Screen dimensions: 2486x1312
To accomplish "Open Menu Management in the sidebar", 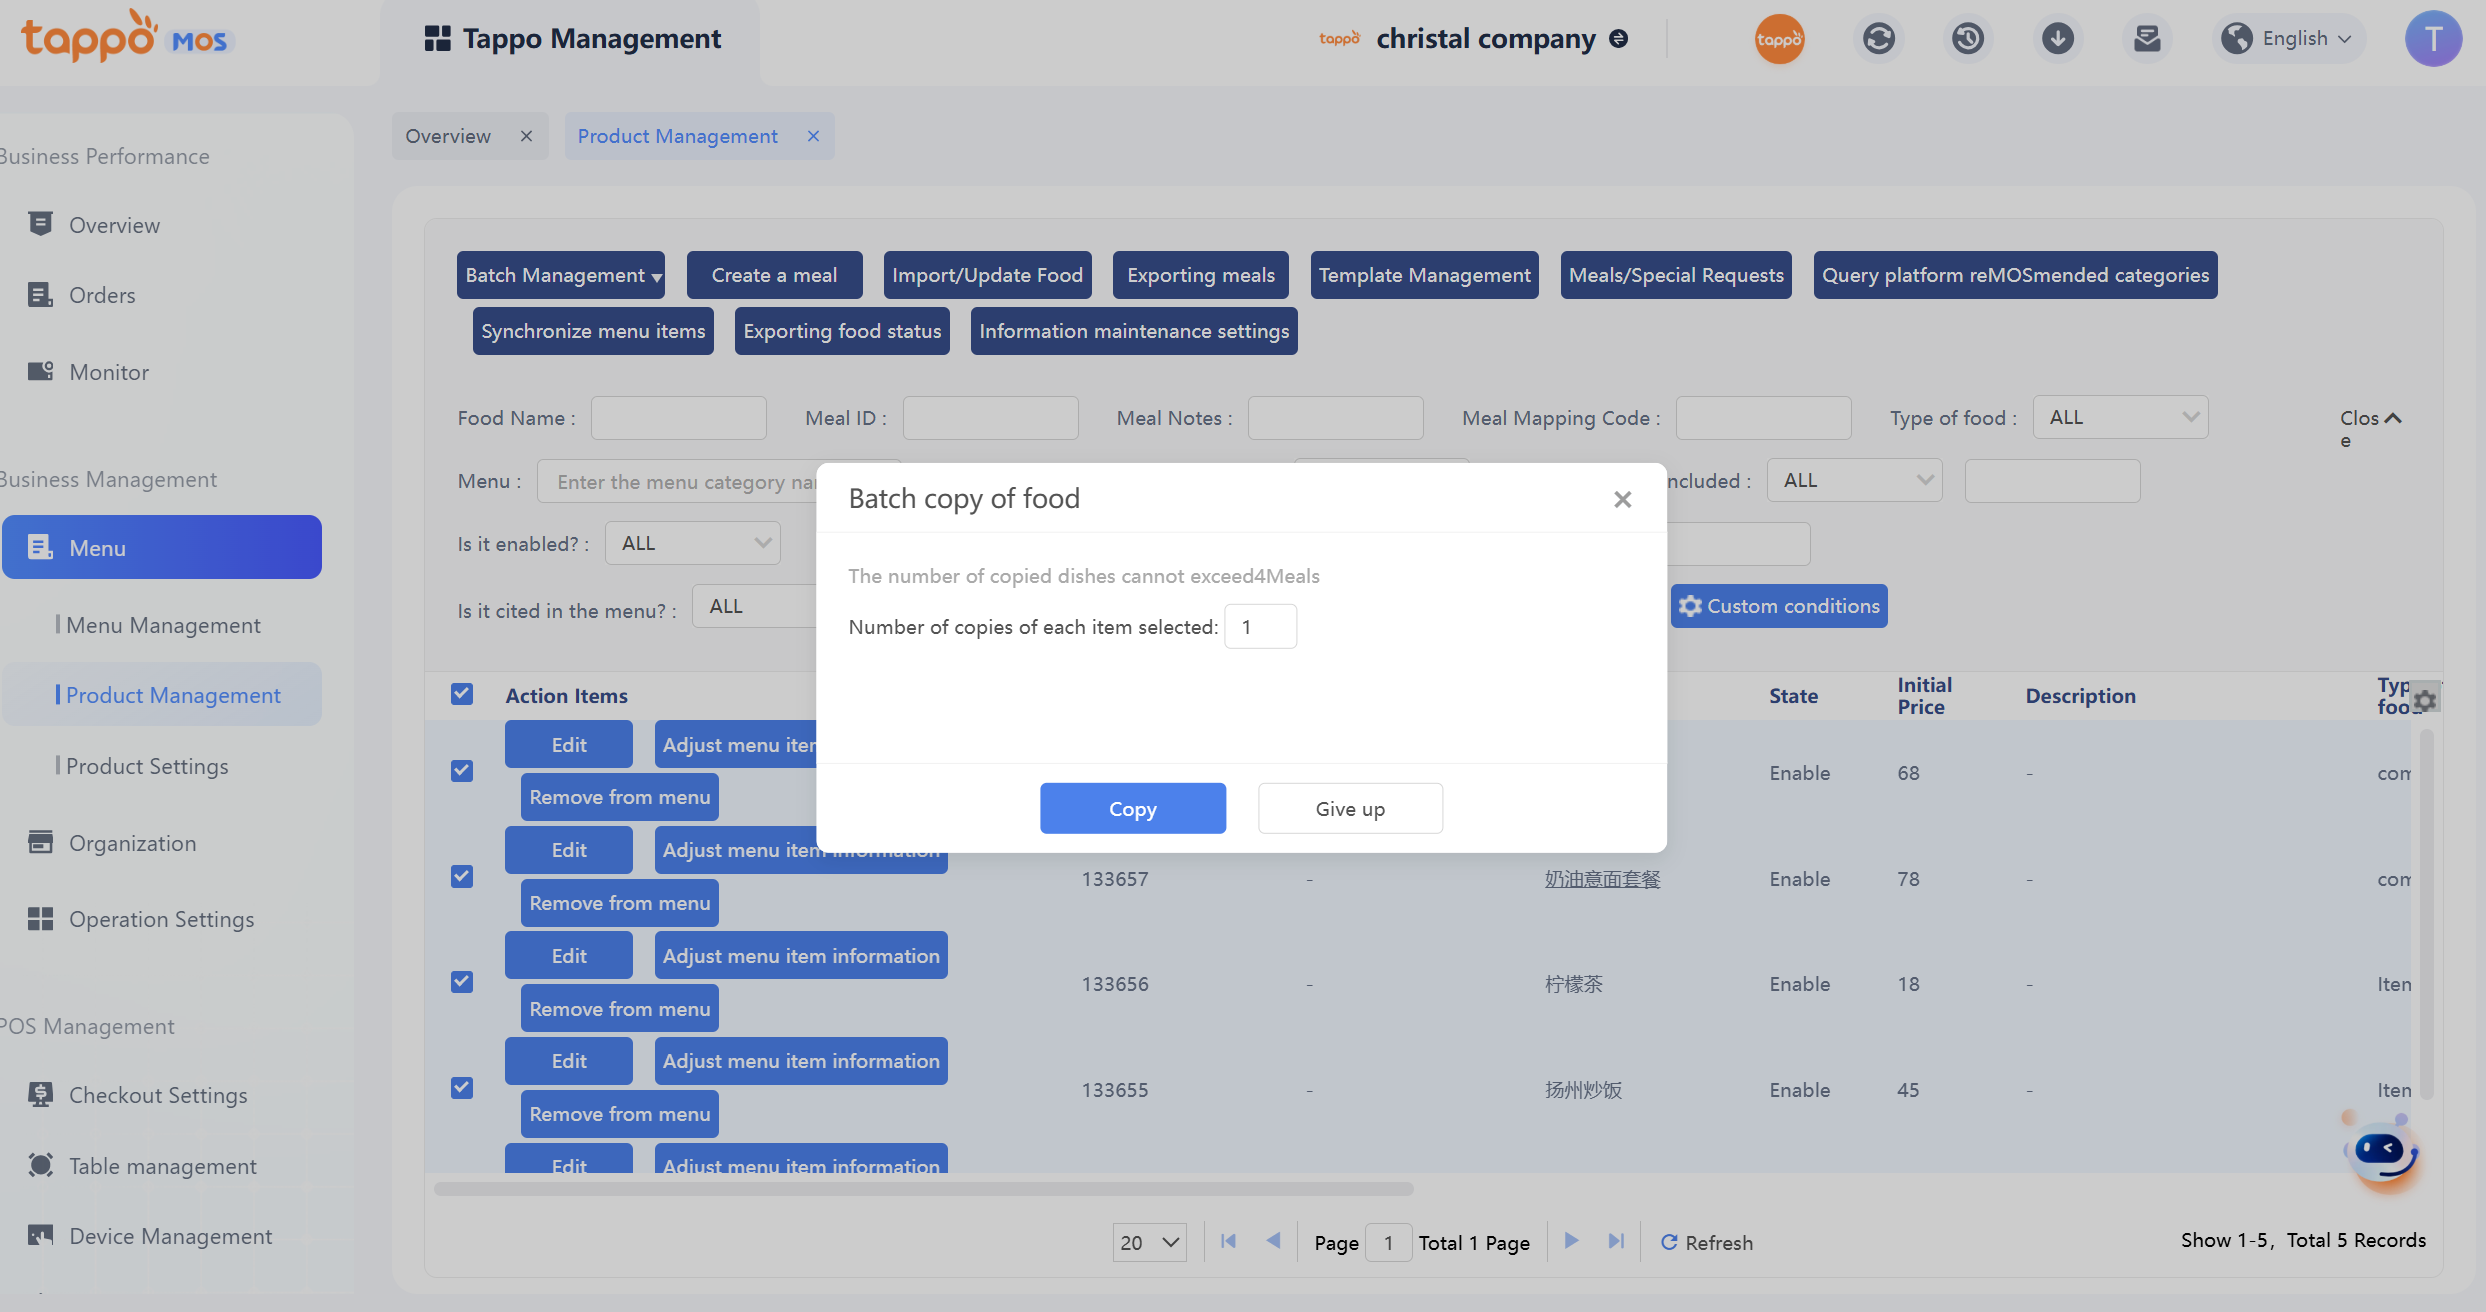I will coord(163,625).
